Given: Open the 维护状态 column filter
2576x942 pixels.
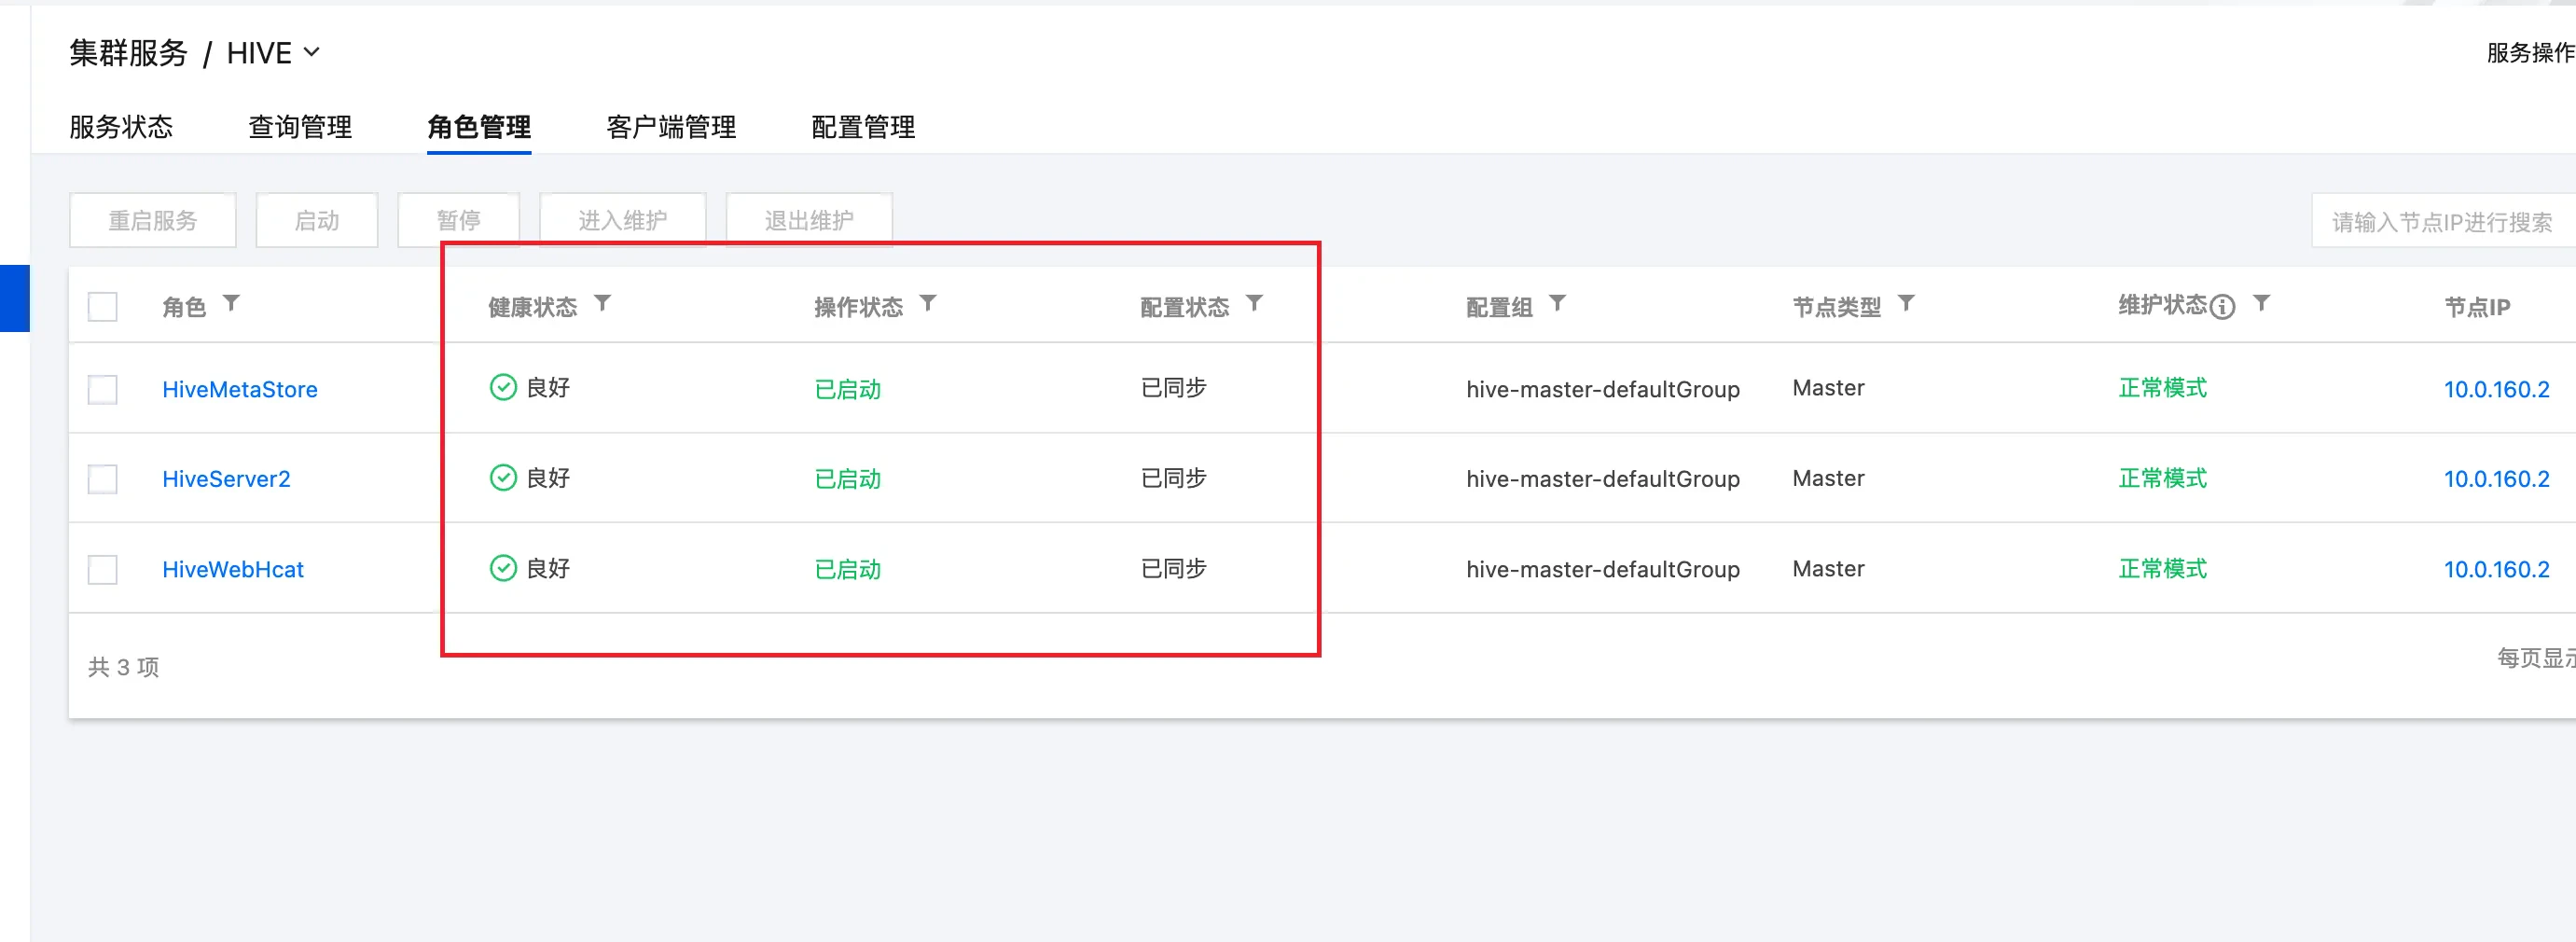Looking at the screenshot, I should pos(2263,303).
